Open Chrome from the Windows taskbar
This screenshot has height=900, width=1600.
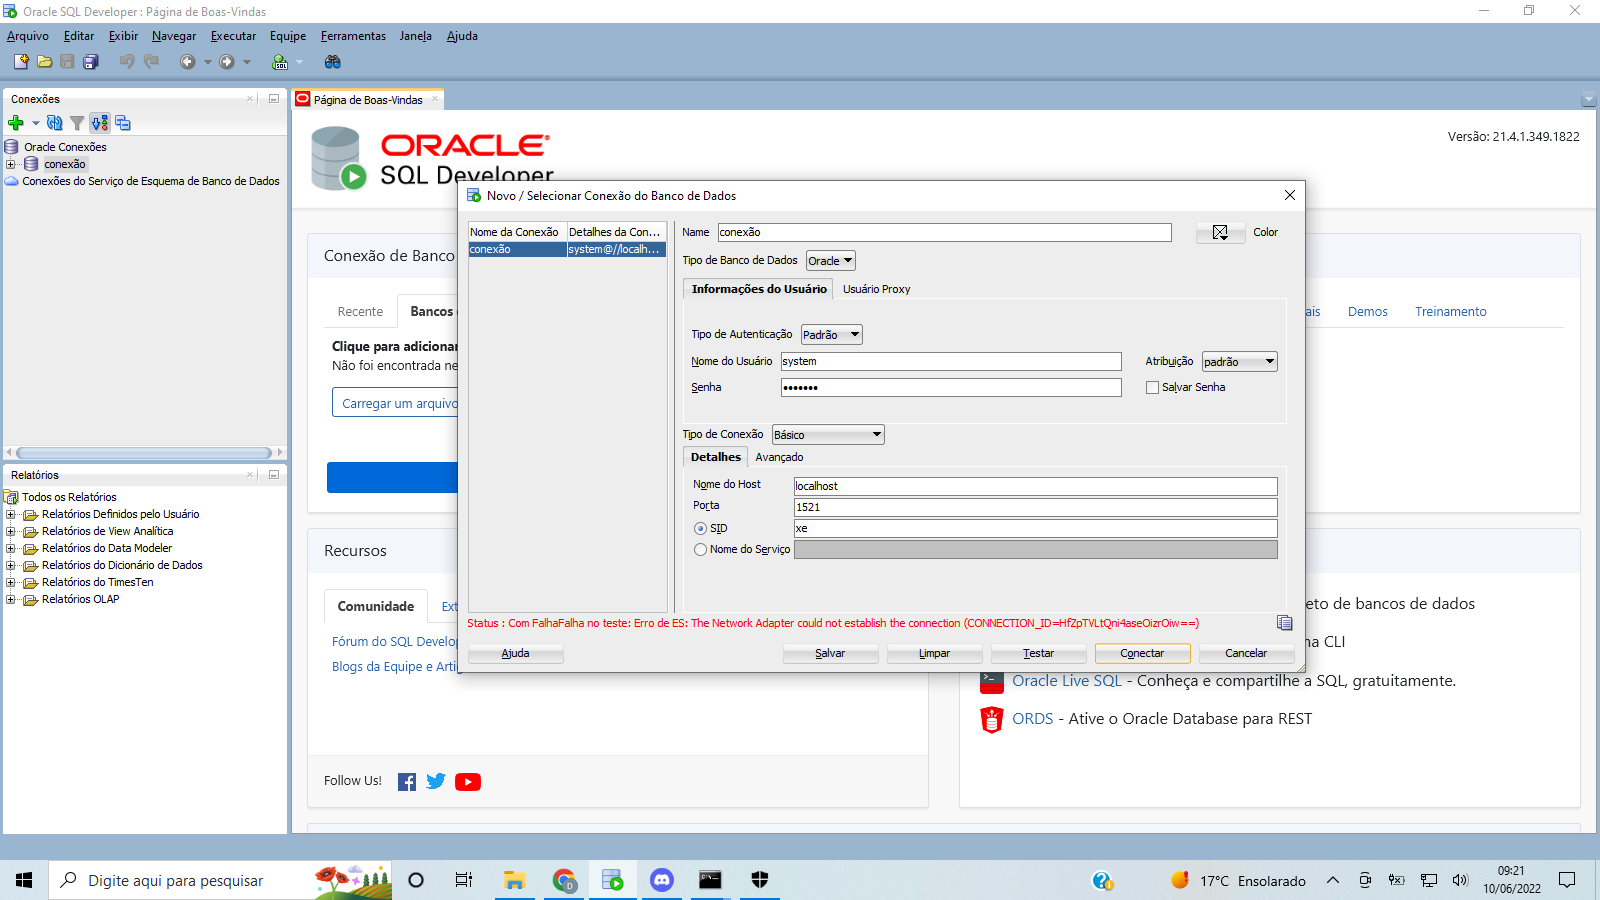564,880
